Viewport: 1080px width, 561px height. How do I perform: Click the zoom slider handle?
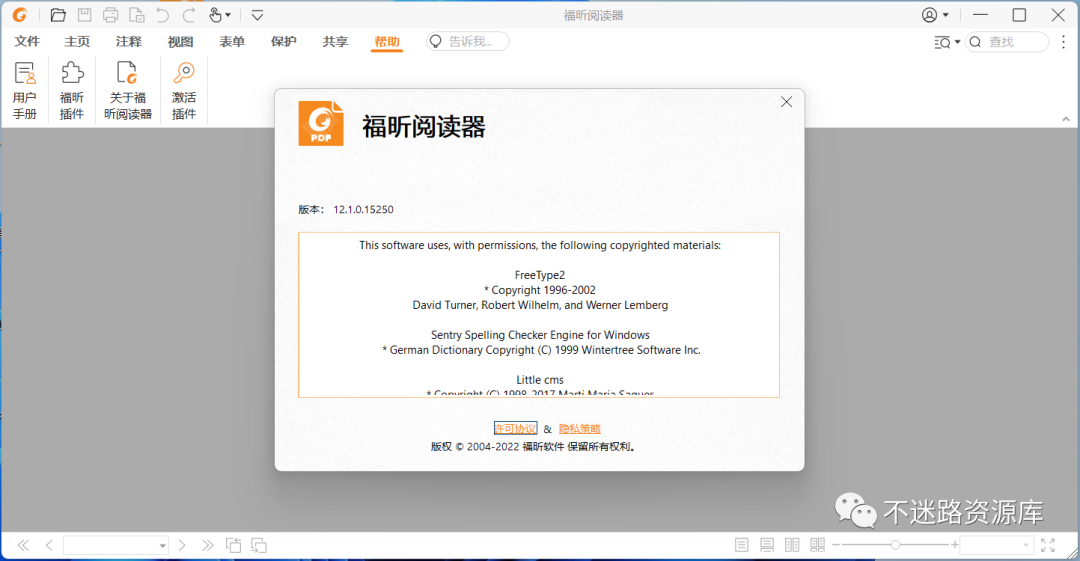(x=895, y=545)
